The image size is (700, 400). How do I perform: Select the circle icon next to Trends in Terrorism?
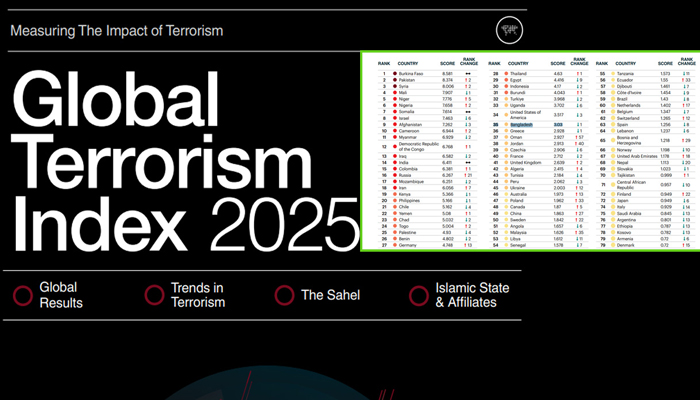pos(154,295)
